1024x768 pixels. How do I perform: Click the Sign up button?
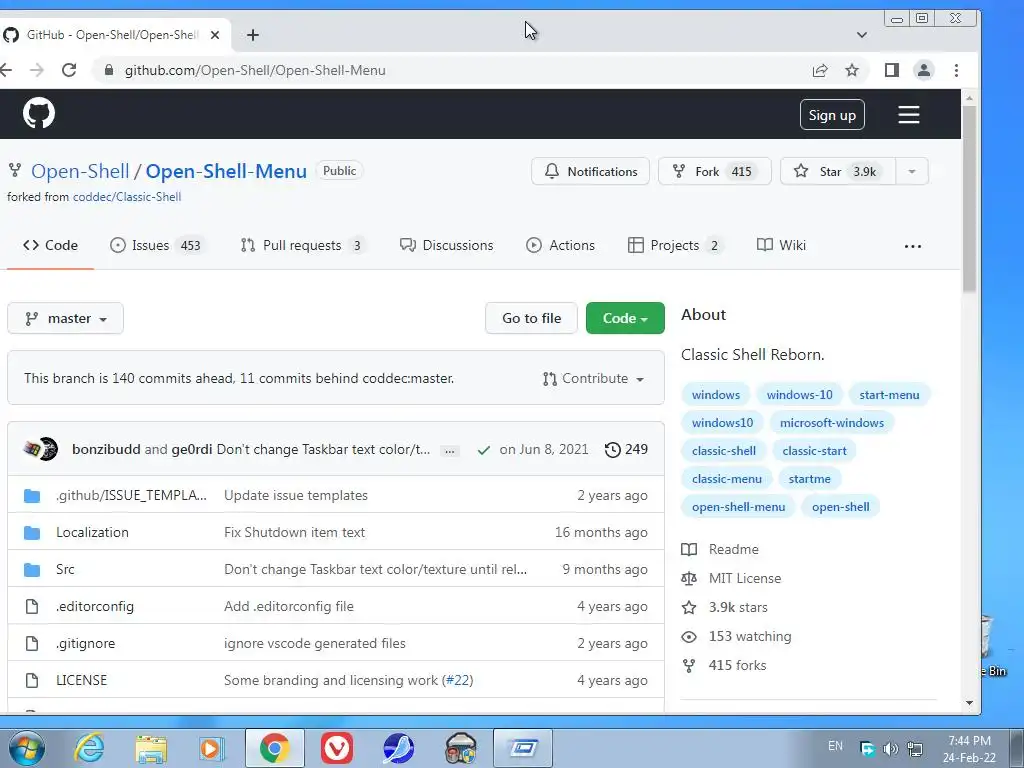832,115
